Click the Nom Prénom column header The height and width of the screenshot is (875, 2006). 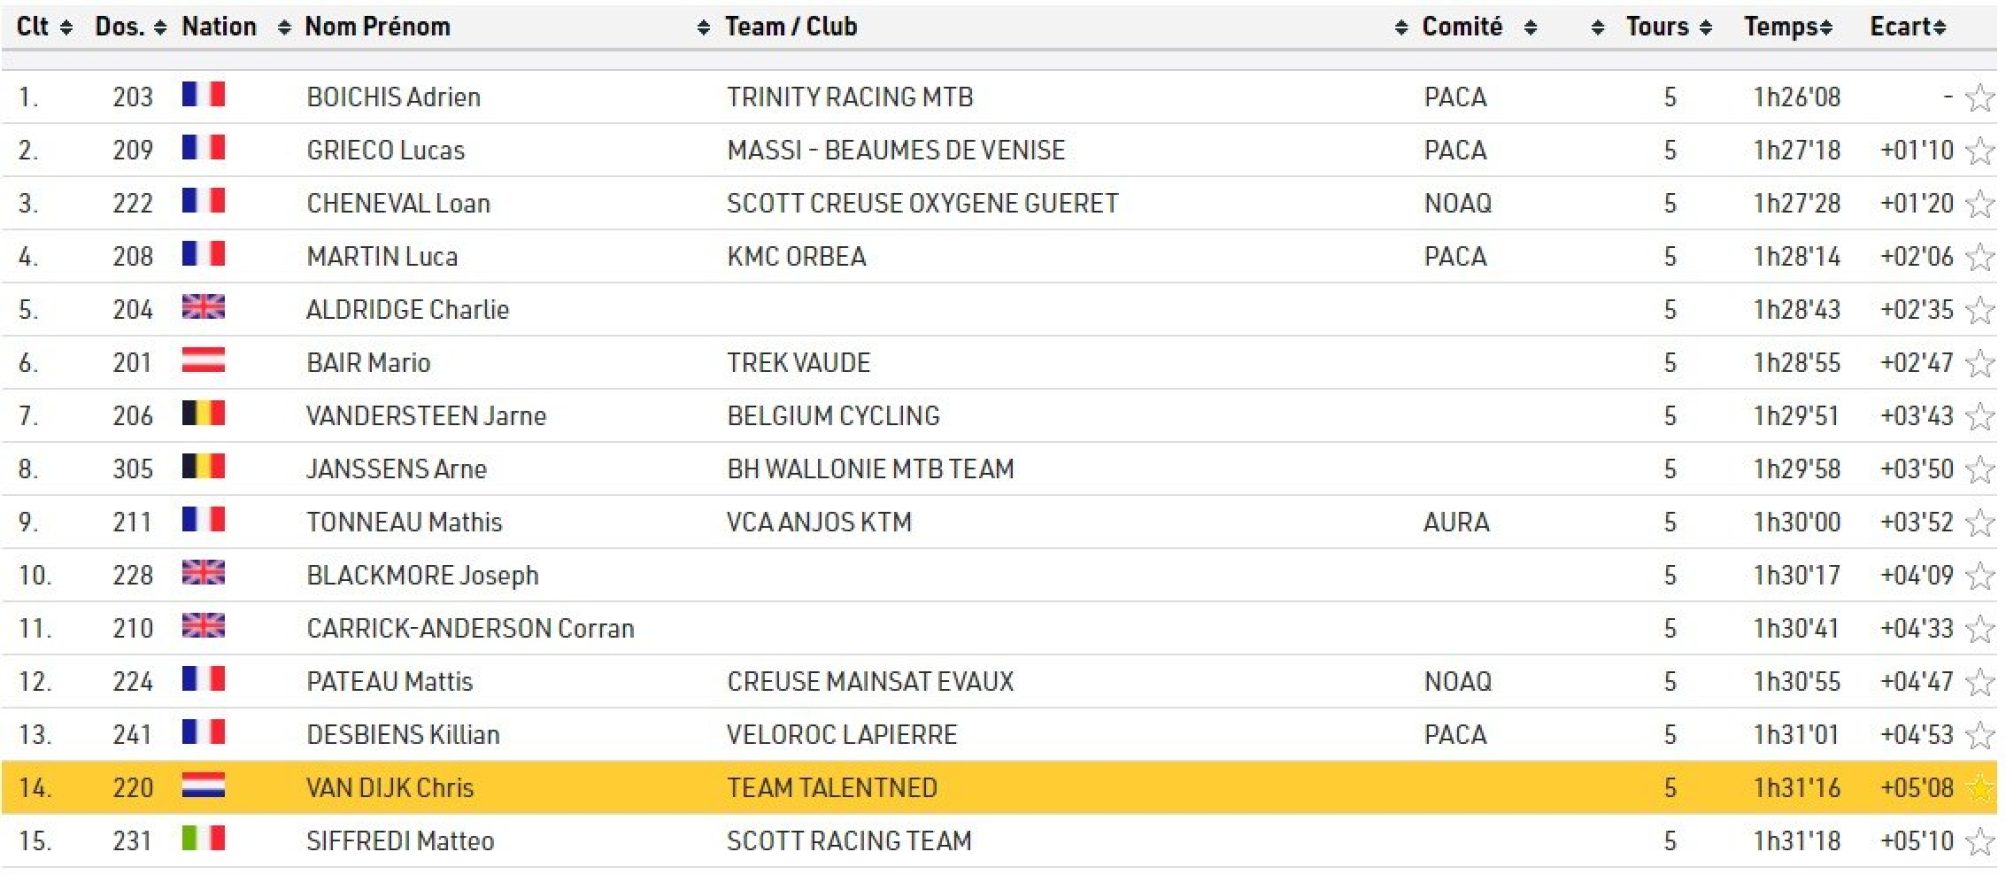point(378,27)
